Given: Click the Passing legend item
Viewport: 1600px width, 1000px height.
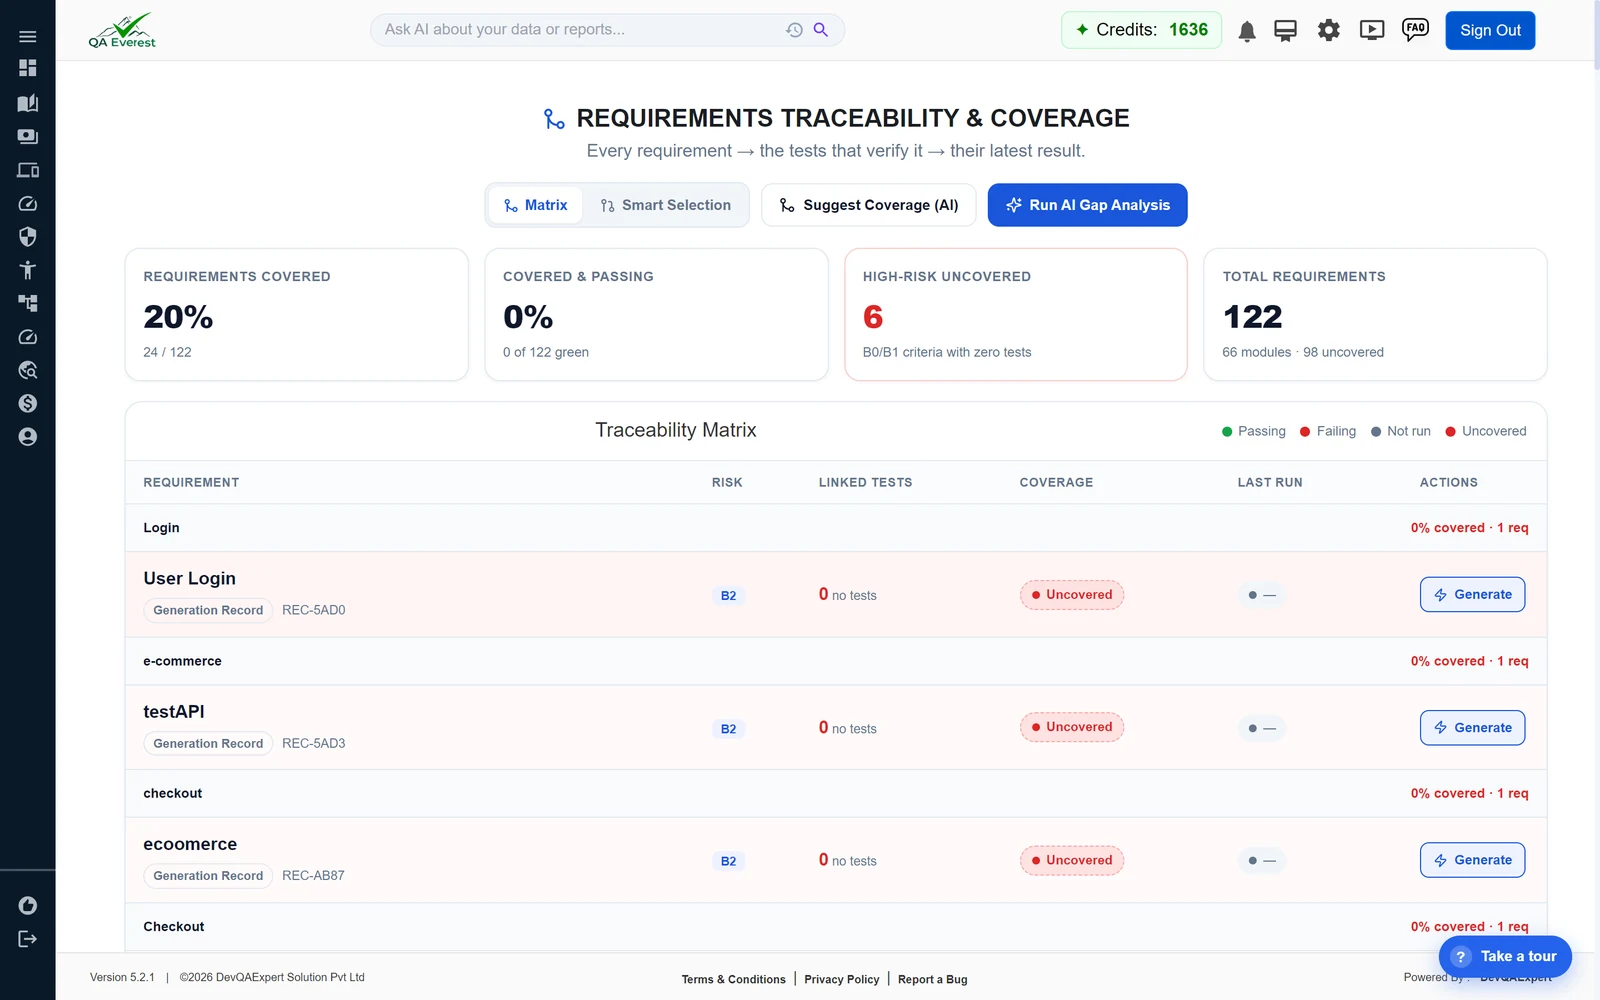Looking at the screenshot, I should coord(1254,431).
